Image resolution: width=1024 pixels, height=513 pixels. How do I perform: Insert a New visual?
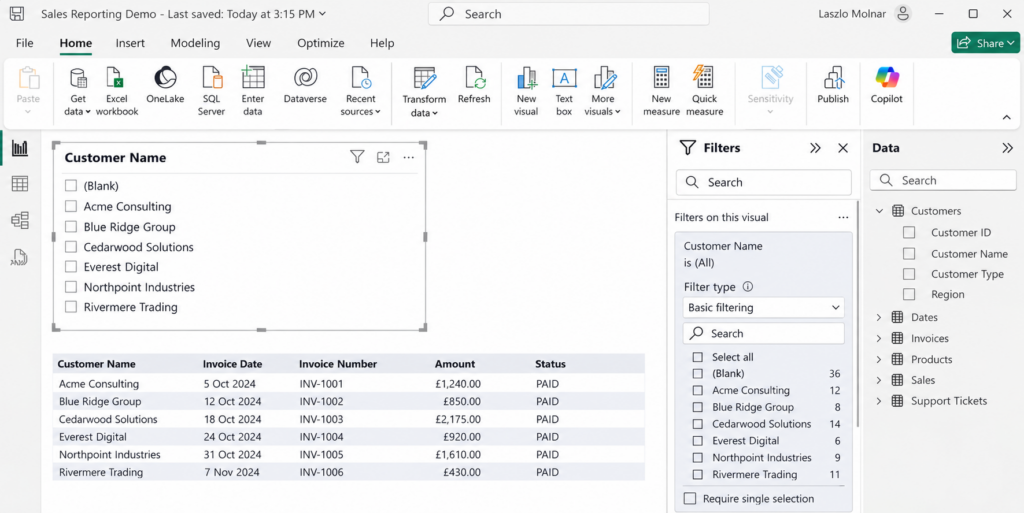click(x=526, y=91)
